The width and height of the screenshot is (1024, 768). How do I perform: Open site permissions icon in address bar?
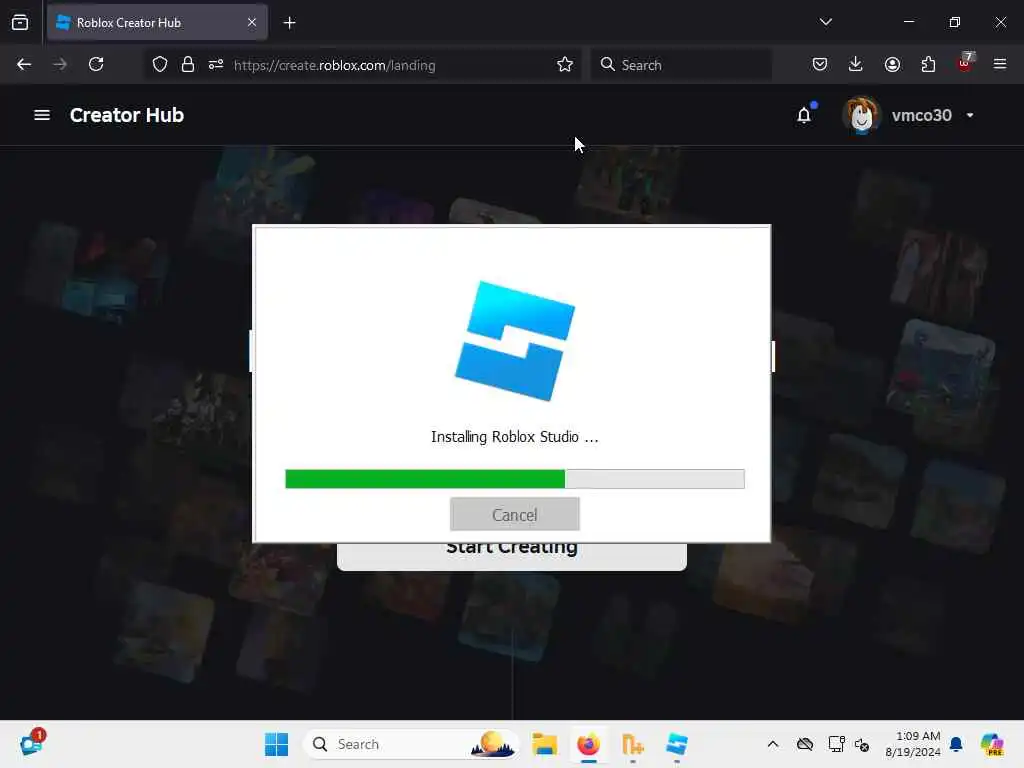[x=216, y=65]
